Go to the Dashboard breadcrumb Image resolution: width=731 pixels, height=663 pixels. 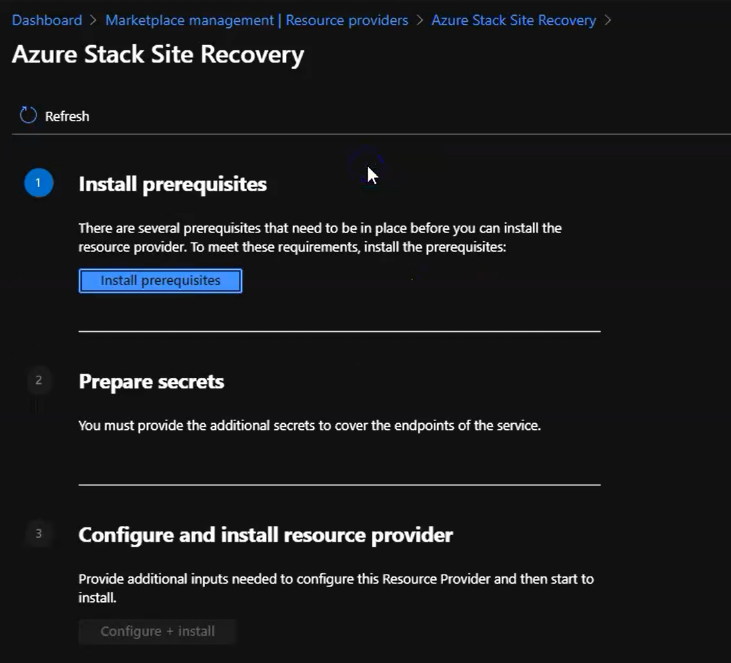(x=47, y=20)
